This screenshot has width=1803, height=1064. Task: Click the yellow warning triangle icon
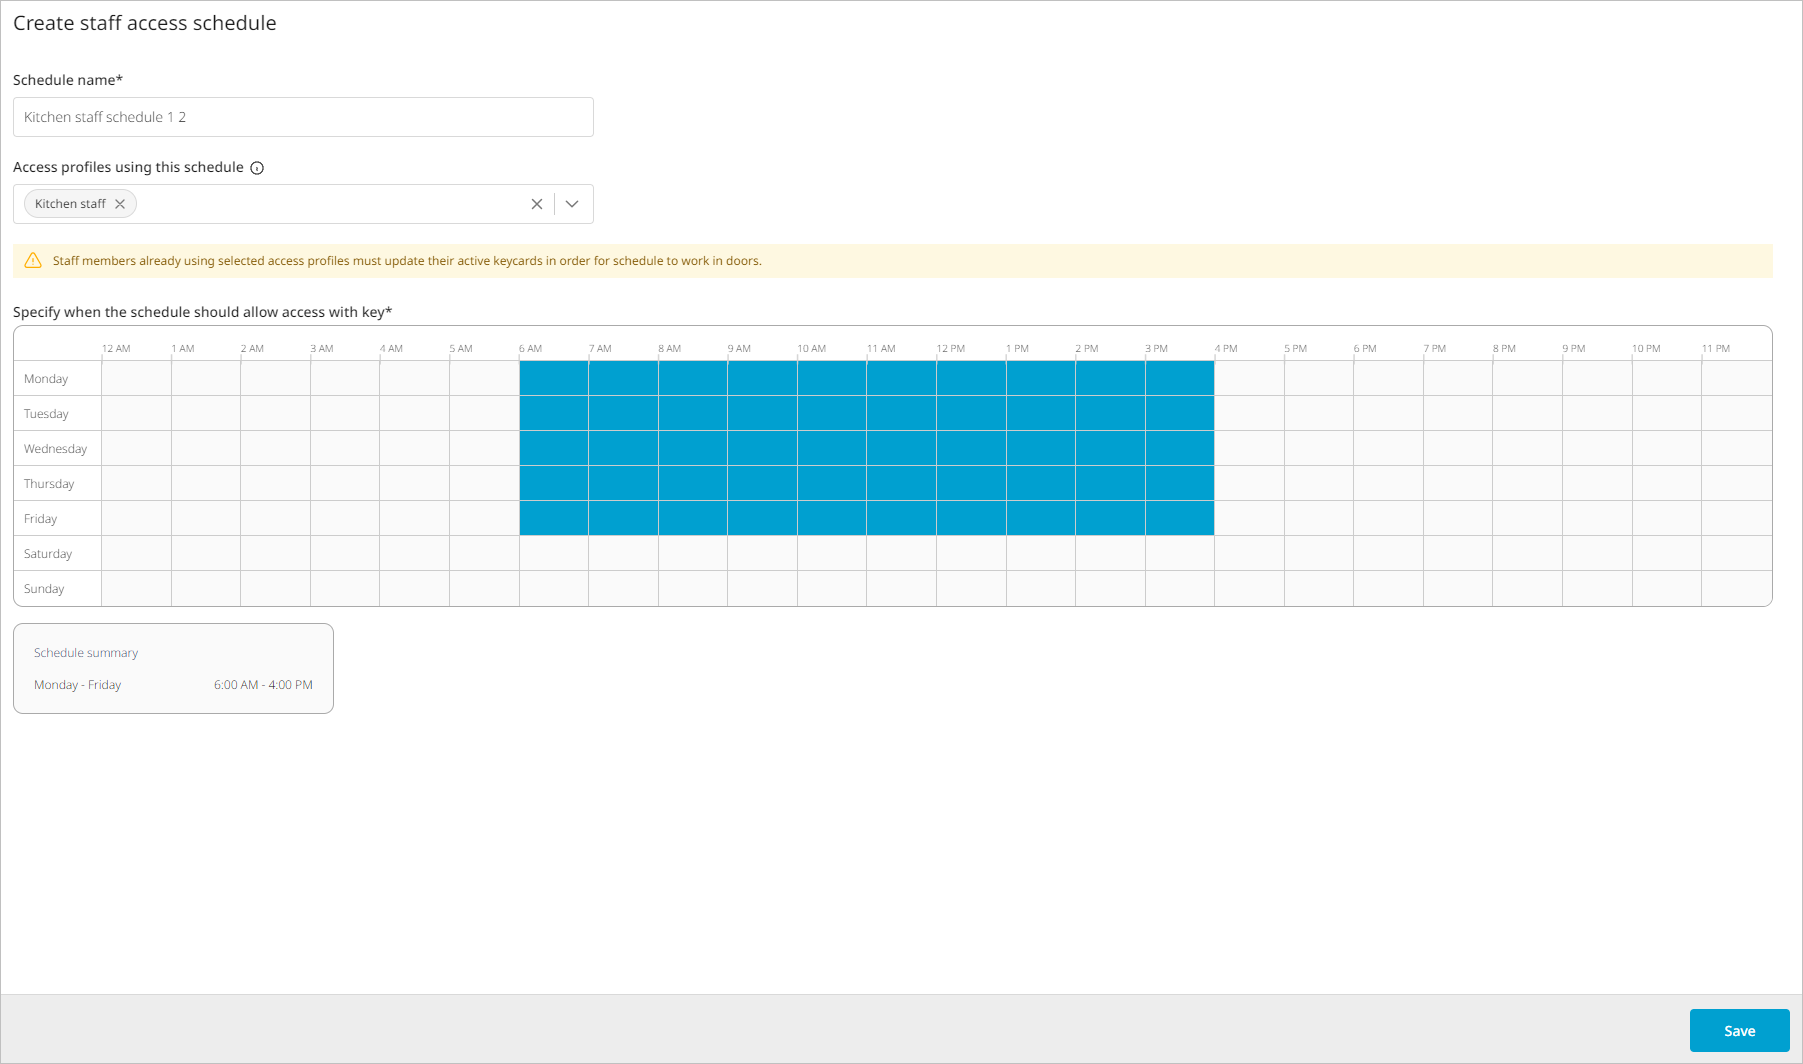point(33,261)
